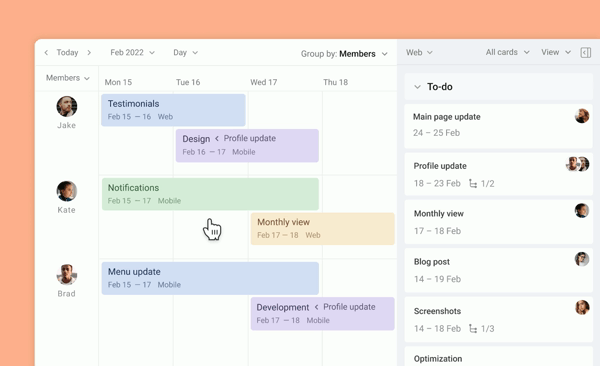Click the parent chevron on Development card
This screenshot has width=600, height=366.
316,307
